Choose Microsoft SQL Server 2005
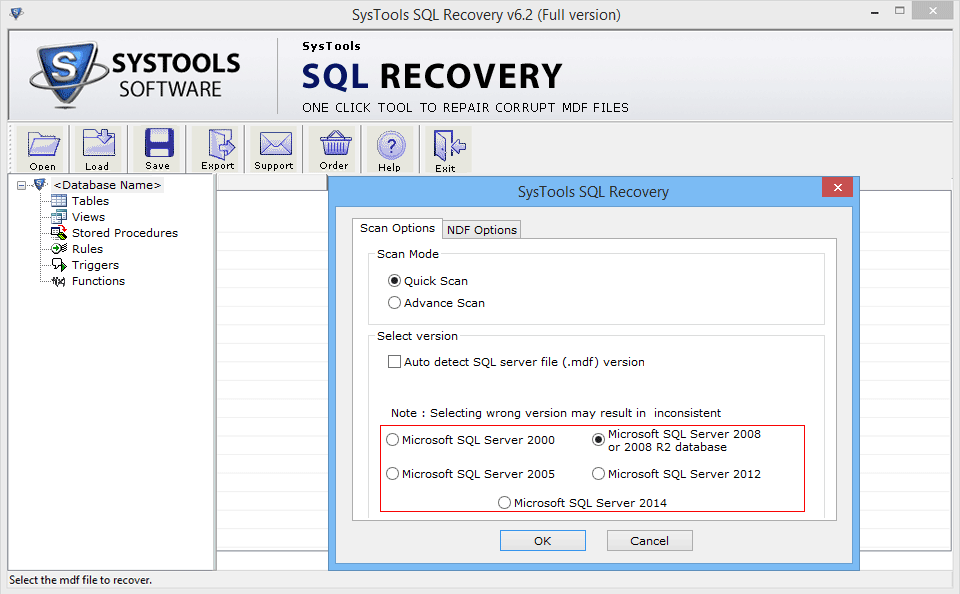960x594 pixels. tap(392, 474)
